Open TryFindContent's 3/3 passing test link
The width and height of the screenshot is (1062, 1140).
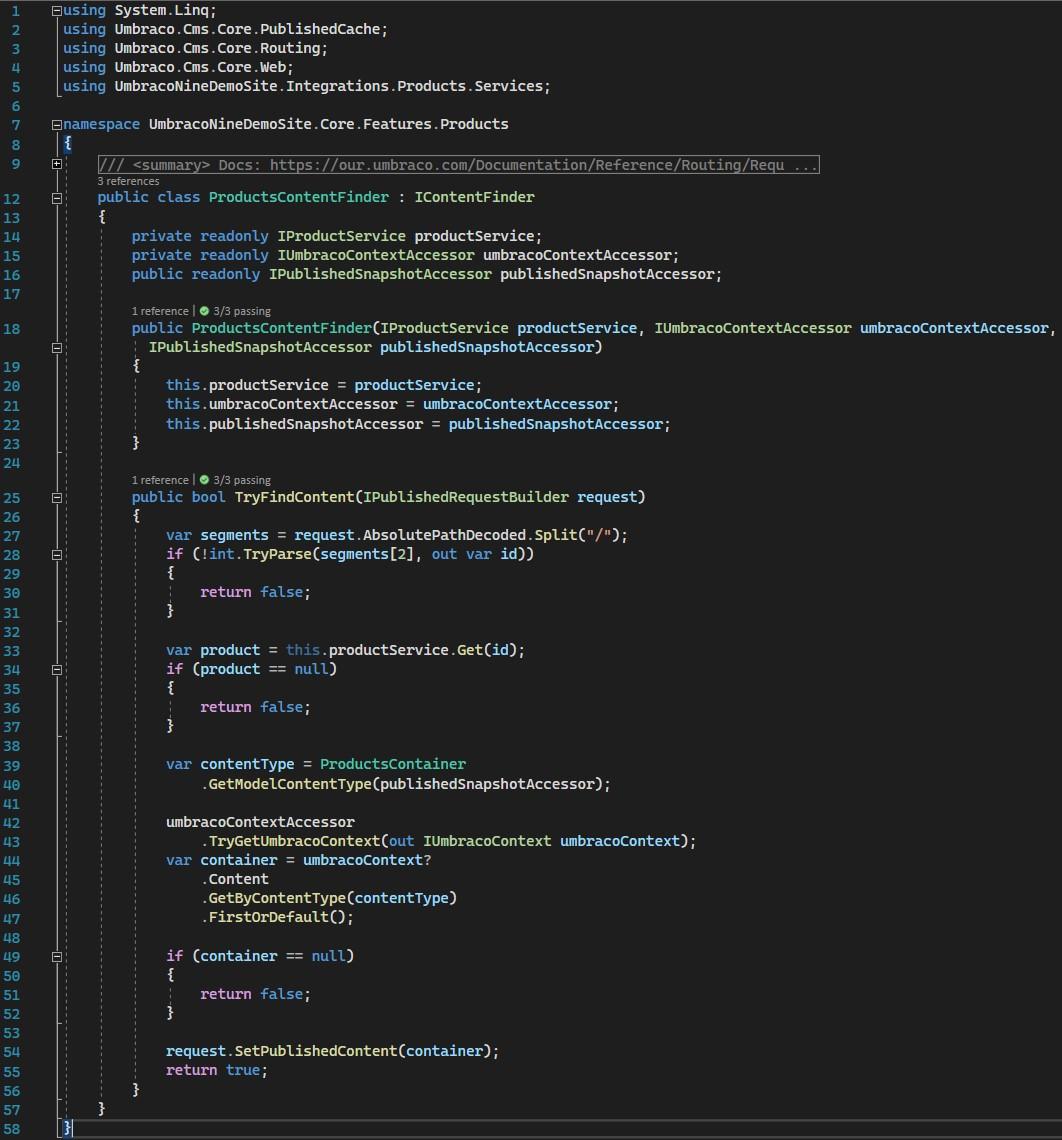(x=242, y=481)
